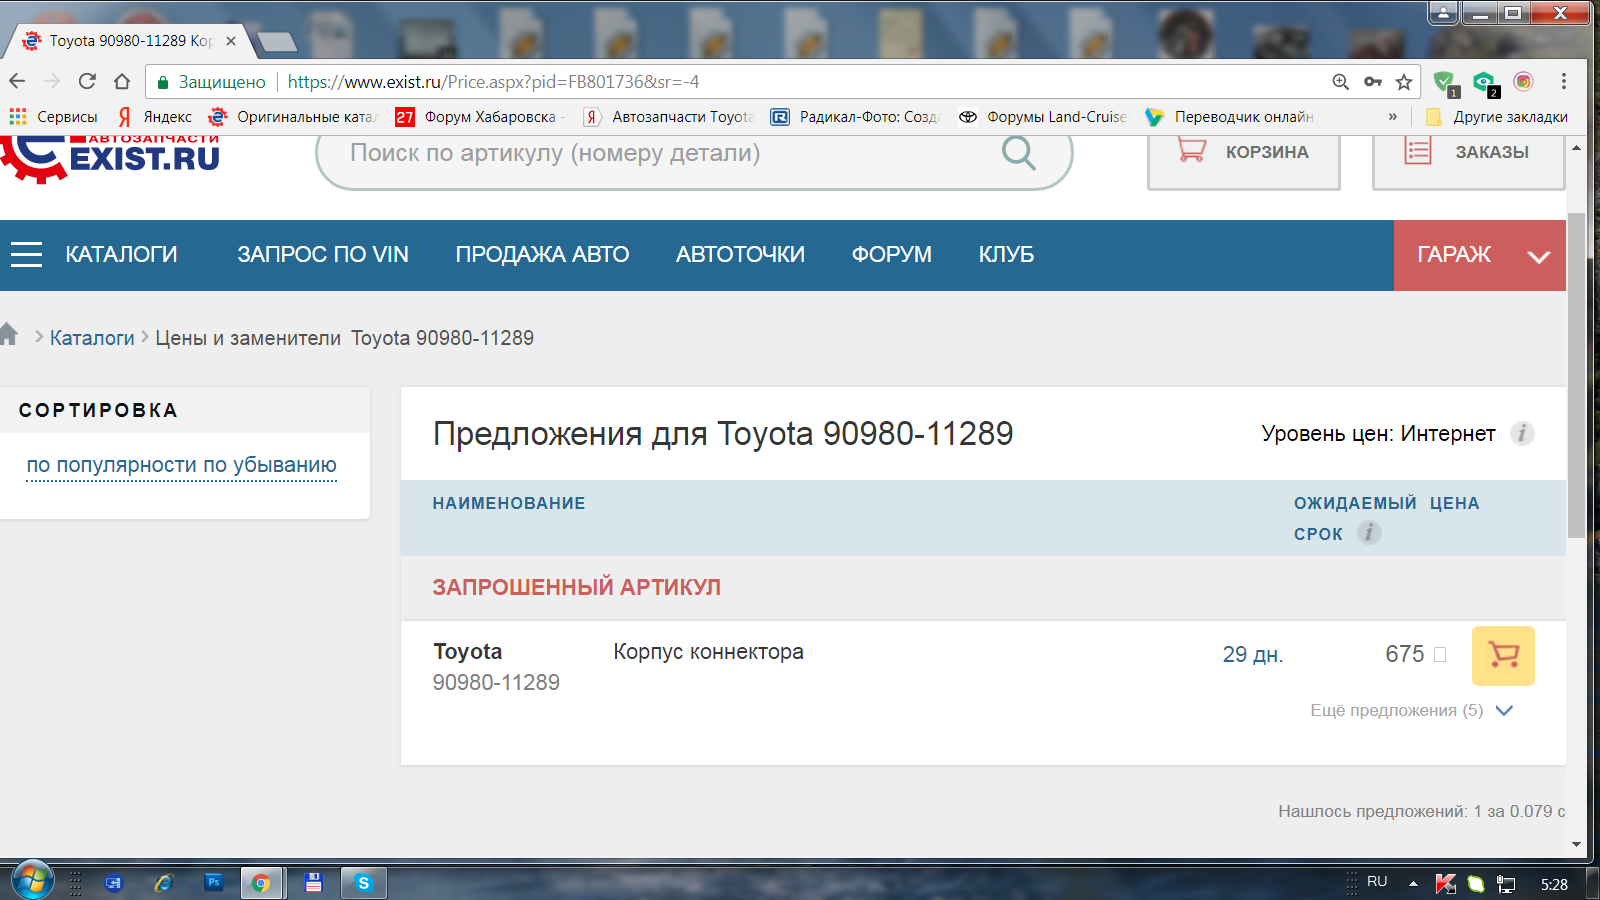Click the scrollbar down arrow
Screen dimensions: 1600x900
(1576, 845)
